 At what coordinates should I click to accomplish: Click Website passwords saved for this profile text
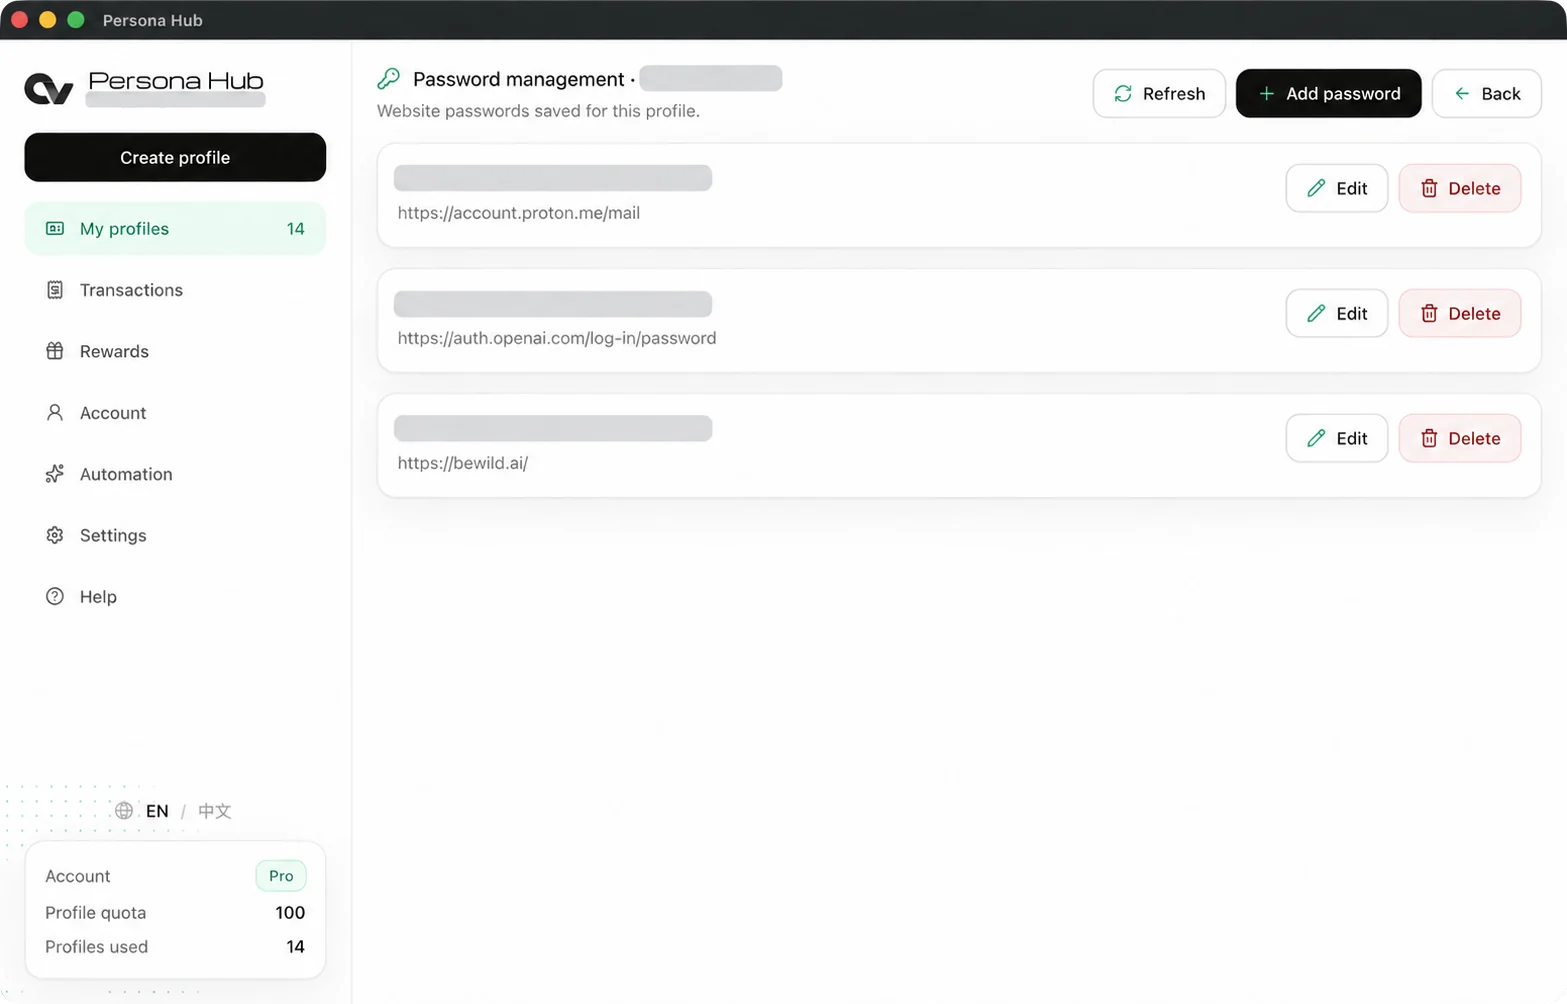[538, 111]
